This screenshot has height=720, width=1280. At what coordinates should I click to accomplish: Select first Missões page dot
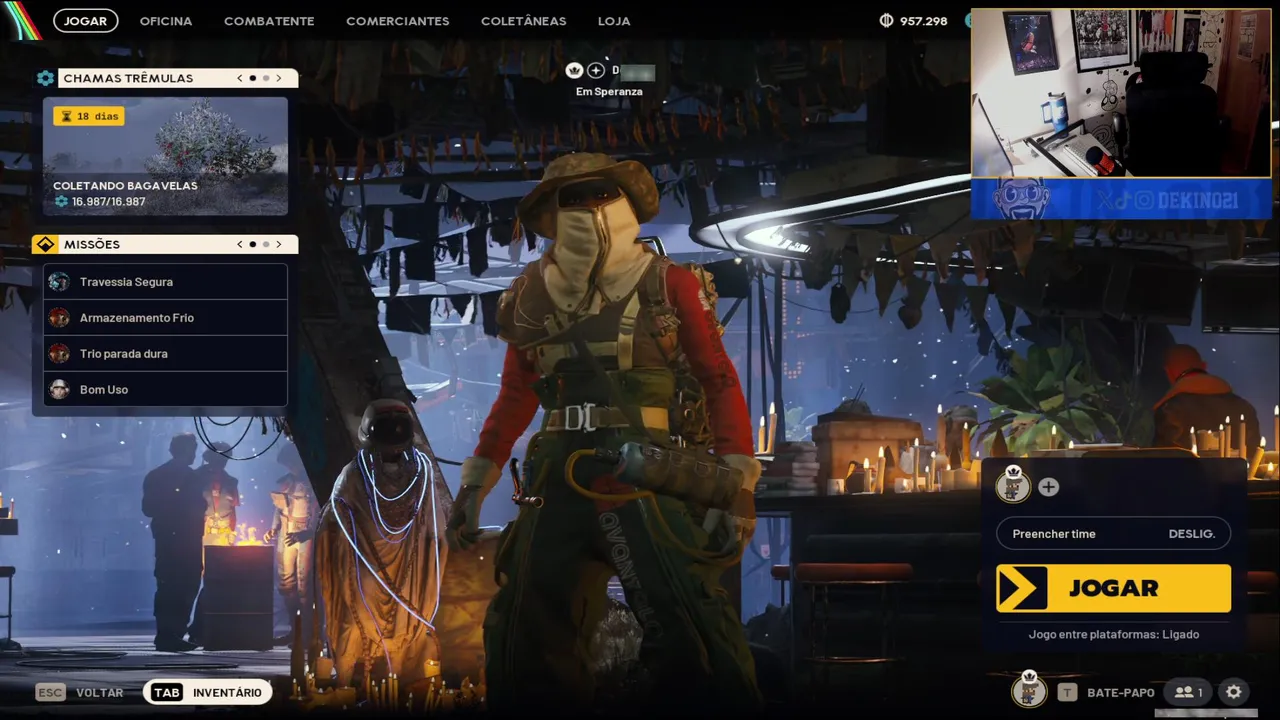pos(252,244)
